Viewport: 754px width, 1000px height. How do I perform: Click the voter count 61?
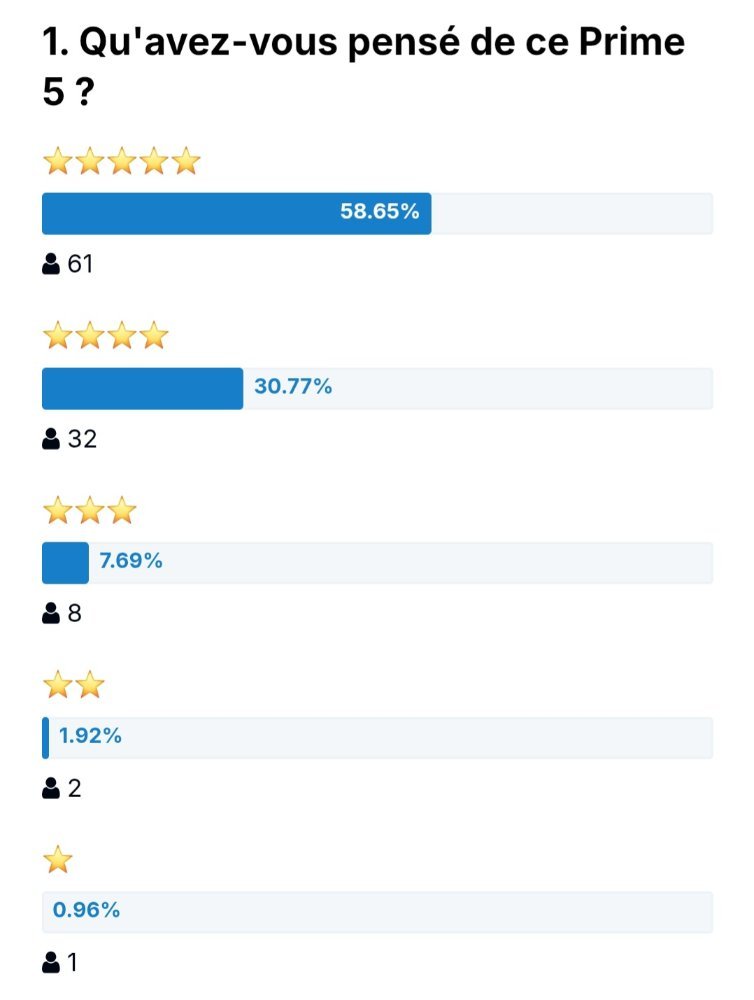pos(80,263)
